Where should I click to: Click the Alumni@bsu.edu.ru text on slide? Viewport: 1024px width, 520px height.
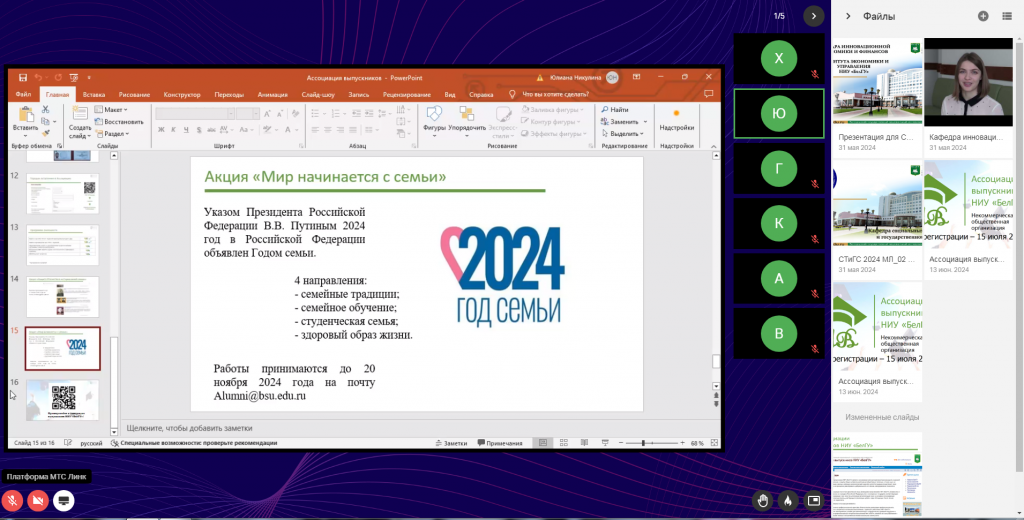259,396
